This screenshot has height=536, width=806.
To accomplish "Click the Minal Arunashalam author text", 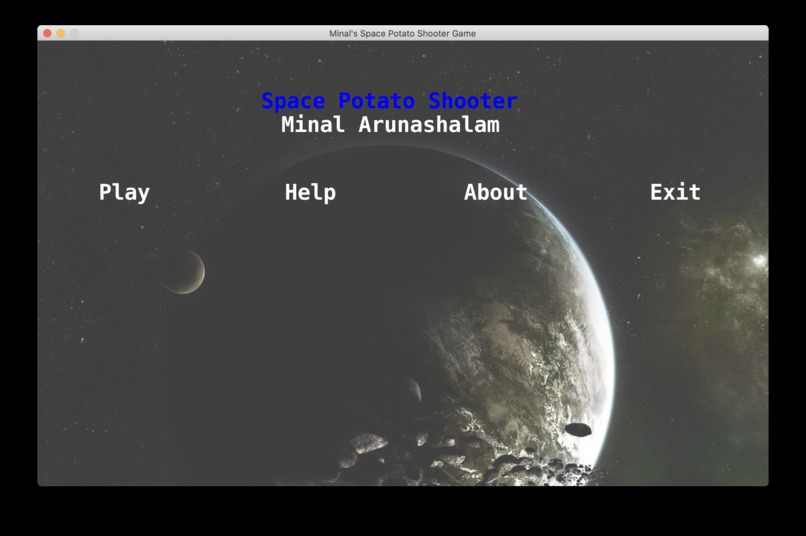I will (390, 124).
